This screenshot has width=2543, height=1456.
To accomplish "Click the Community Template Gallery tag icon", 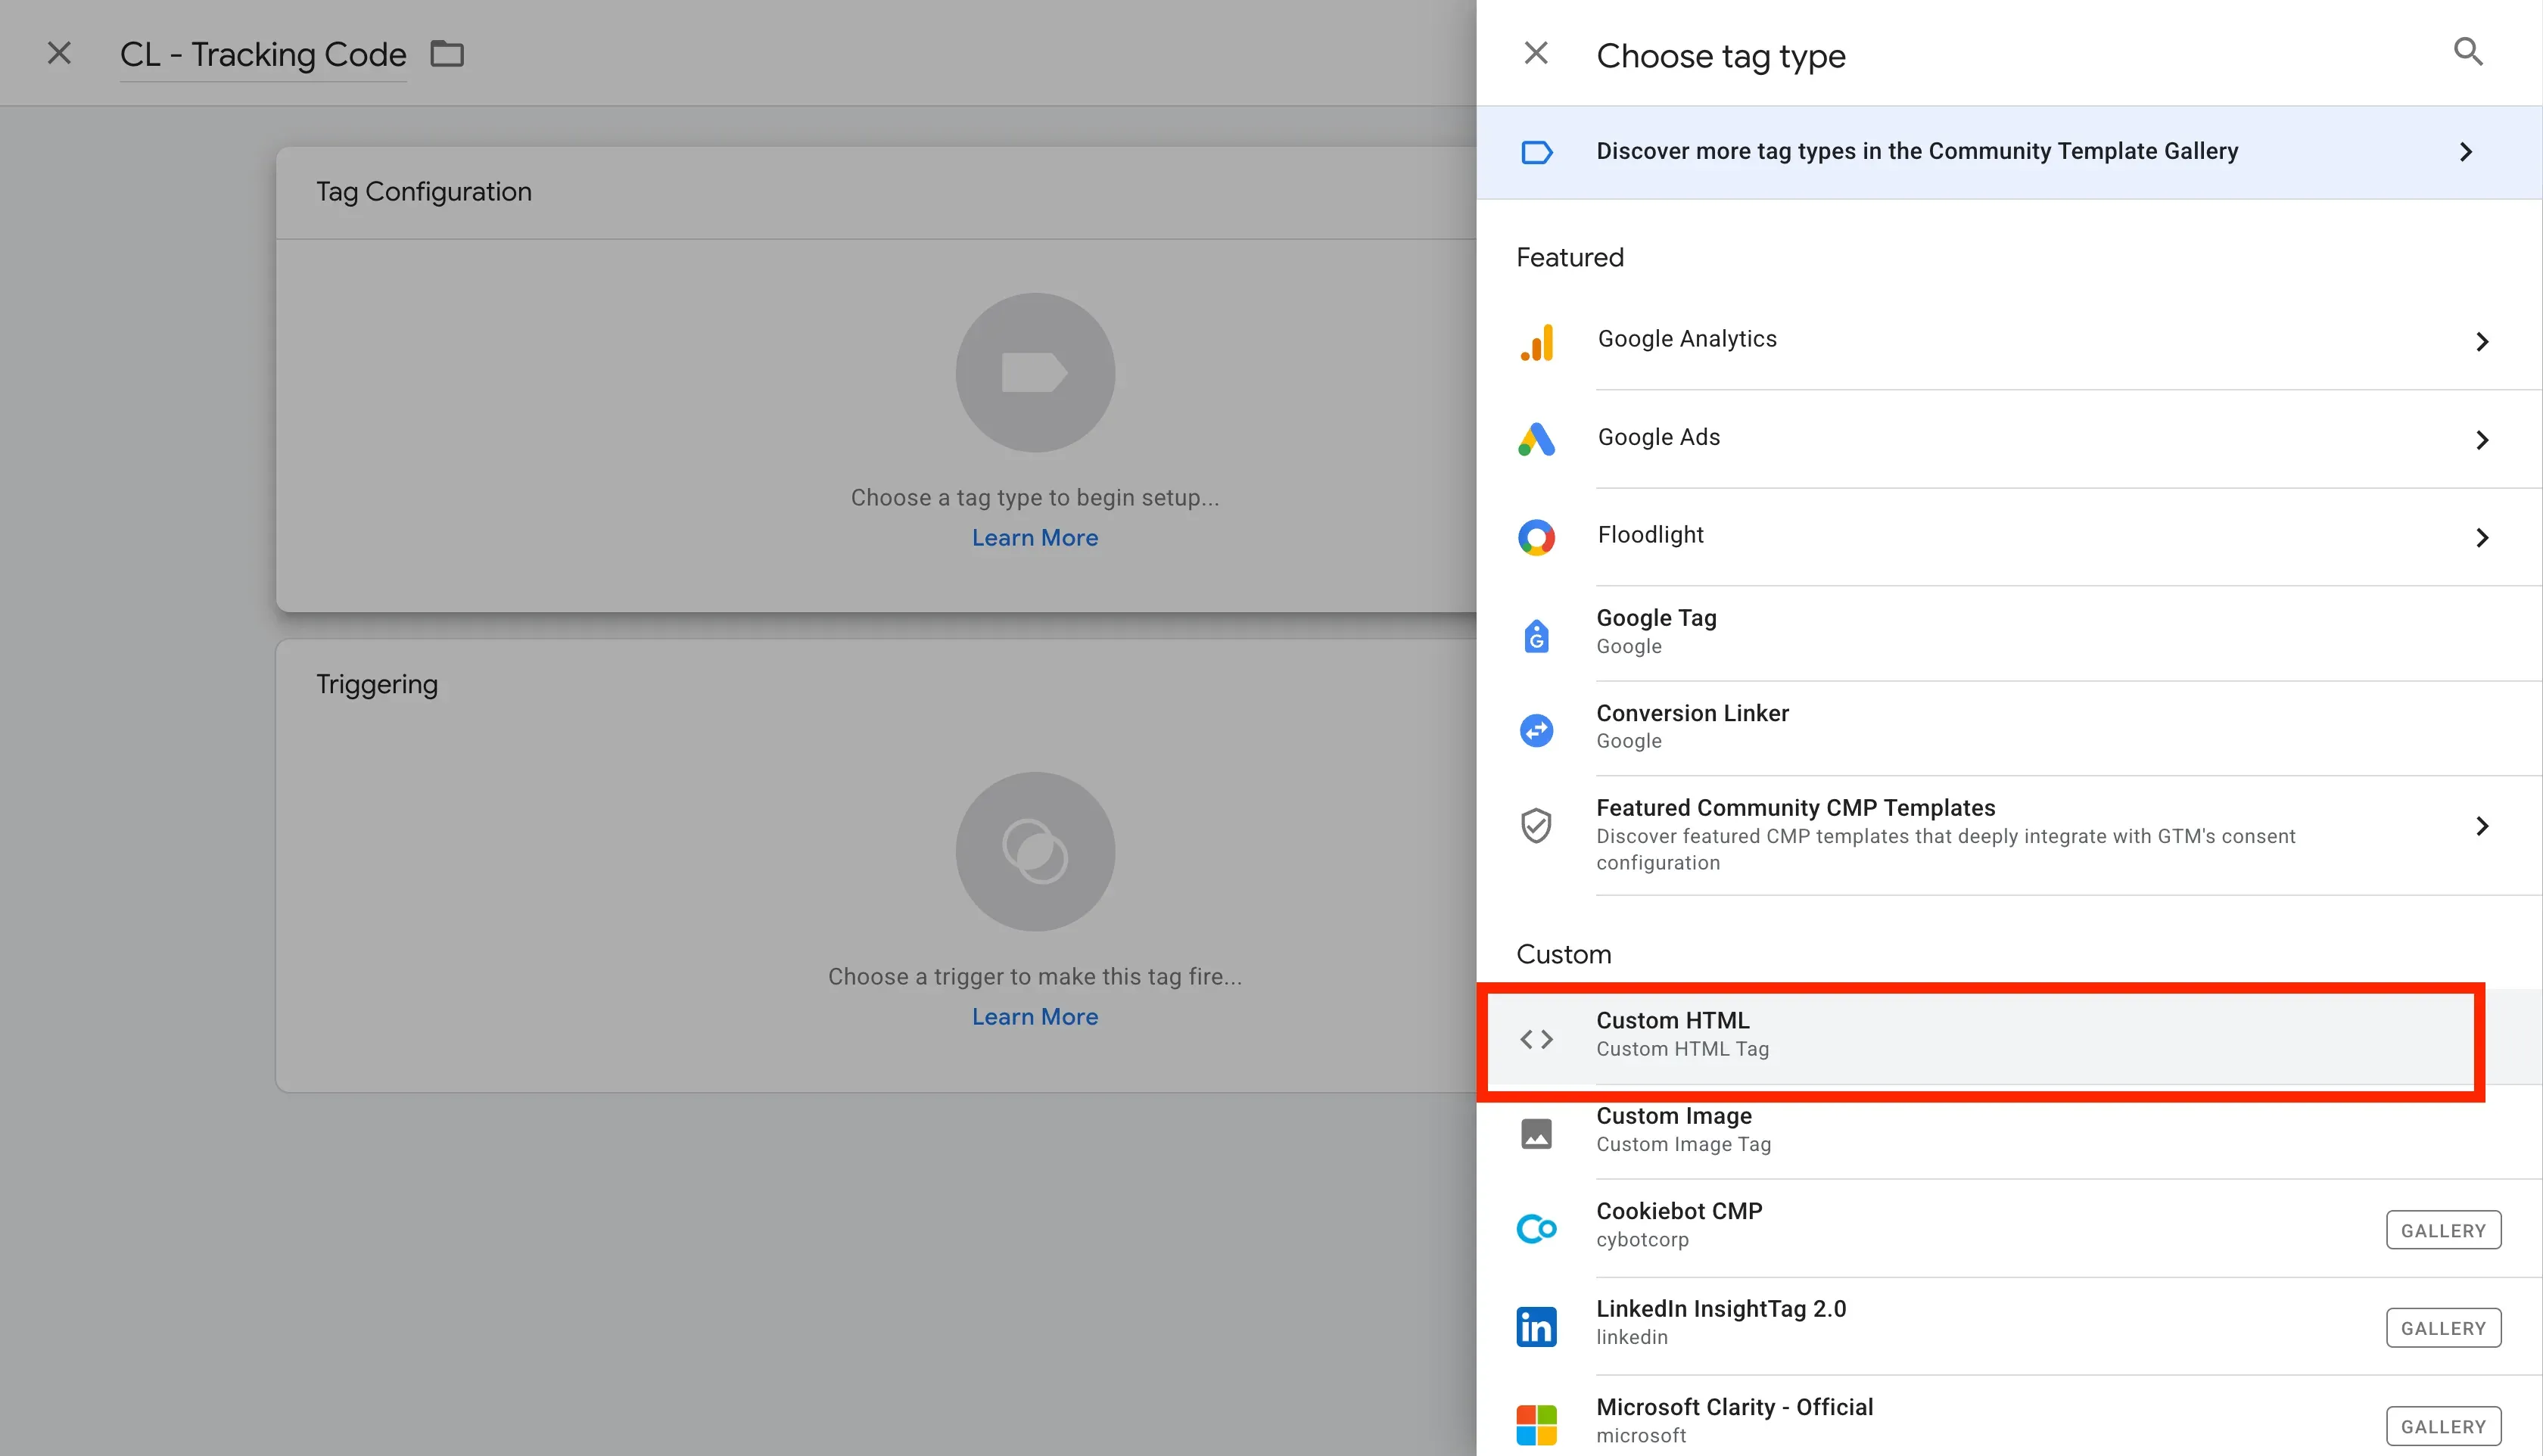I will point(1536,152).
